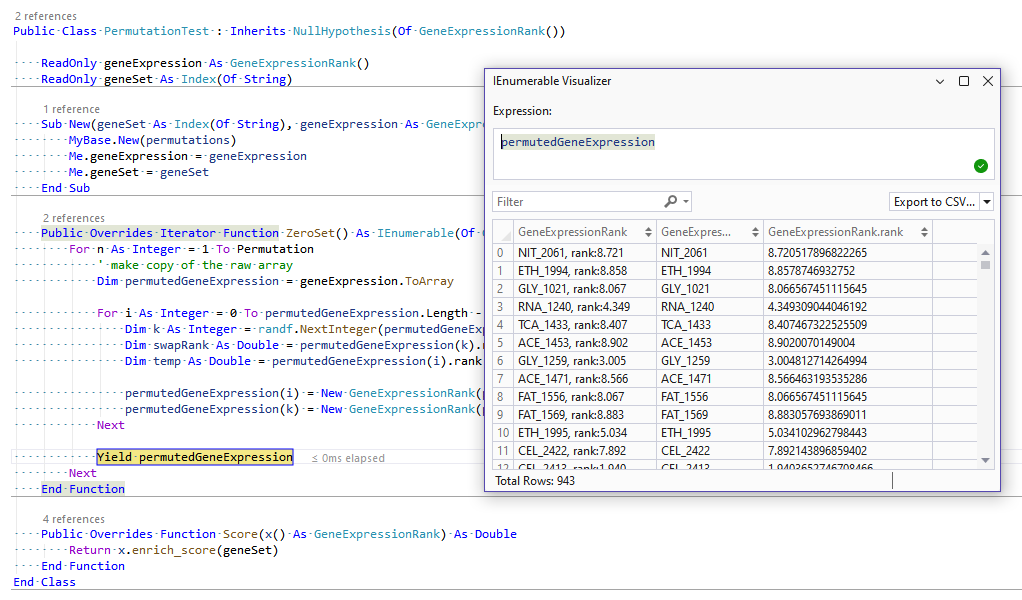This screenshot has height=600, width=1022.
Task: Expand the Export to CSV dropdown arrow
Action: [987, 202]
